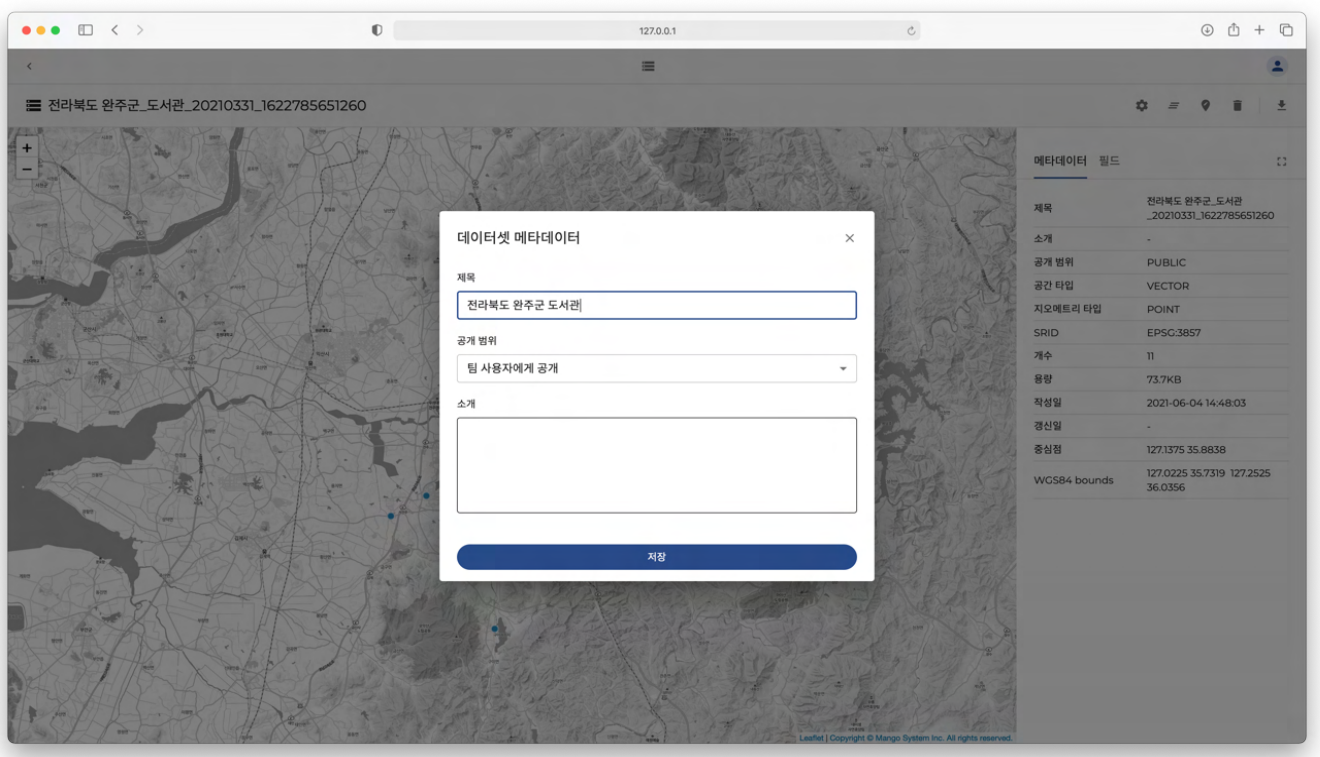Screen dimensions: 1320x757
Task: Open dataset settings gear icon
Action: pyautogui.click(x=1141, y=105)
